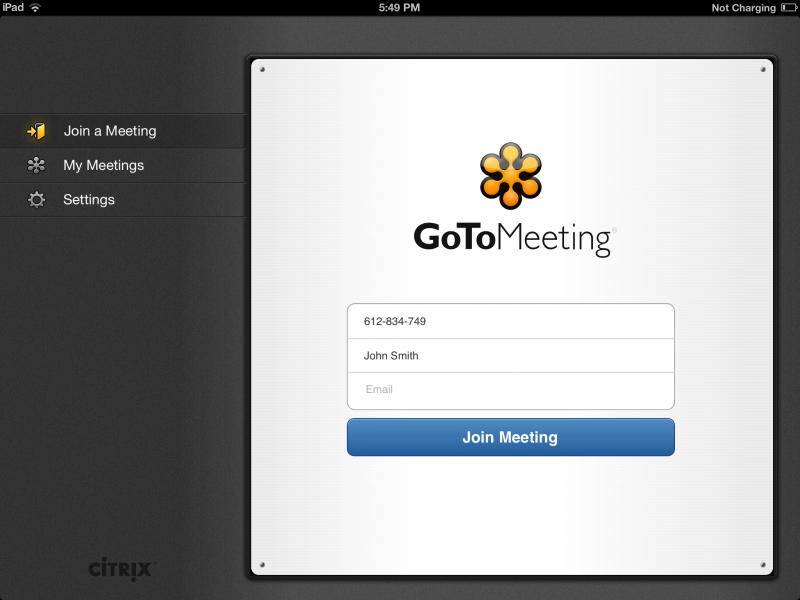
Task: Tap the GoToMeeting orange flower logo
Action: point(511,176)
